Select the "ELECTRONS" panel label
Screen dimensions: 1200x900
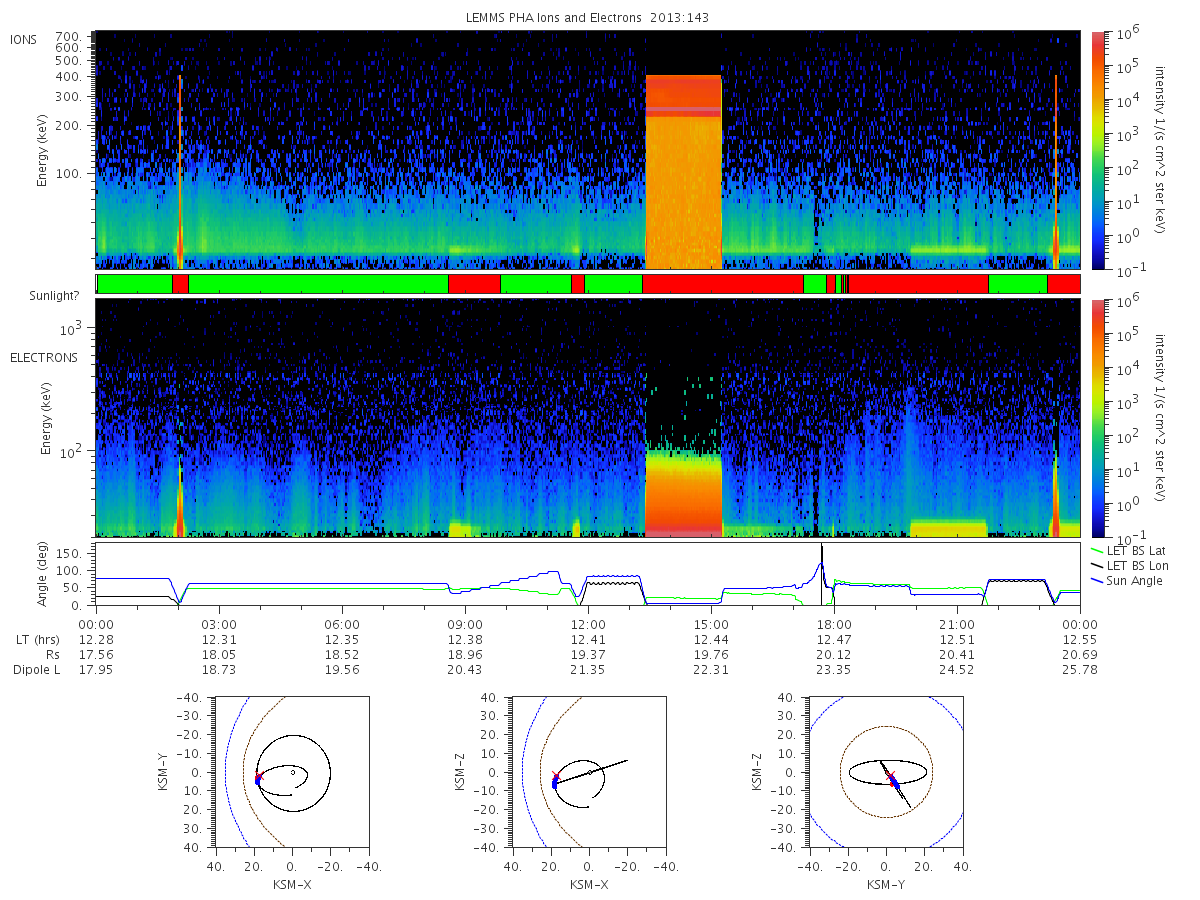[x=43, y=357]
